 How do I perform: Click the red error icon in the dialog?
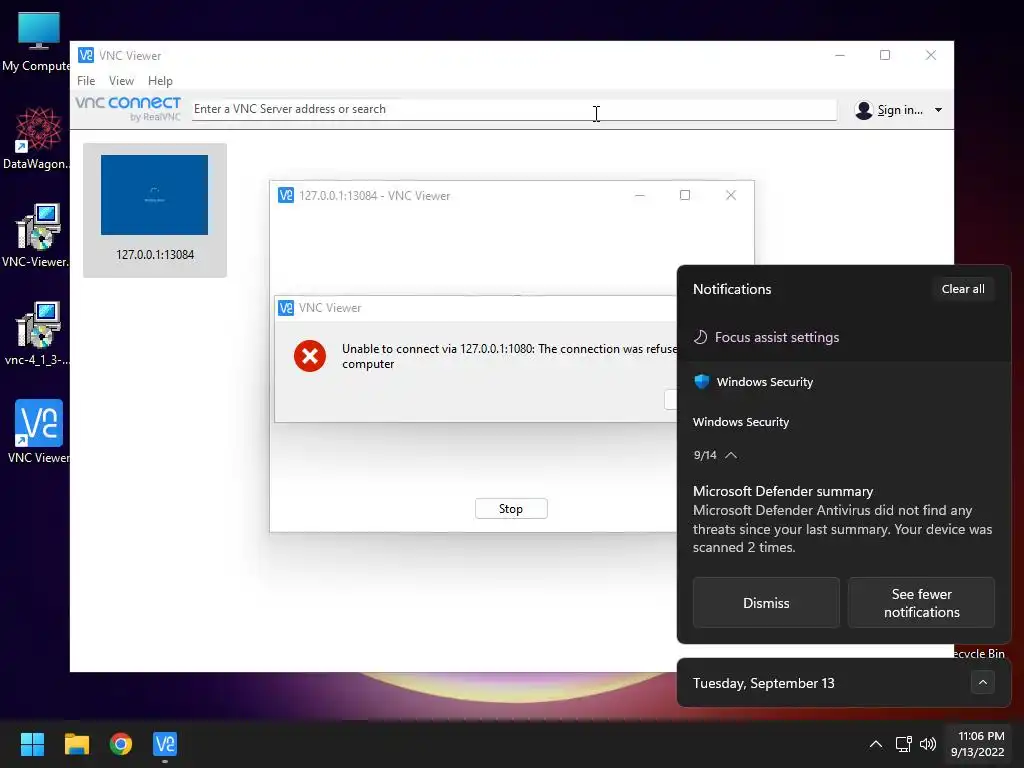tap(310, 356)
